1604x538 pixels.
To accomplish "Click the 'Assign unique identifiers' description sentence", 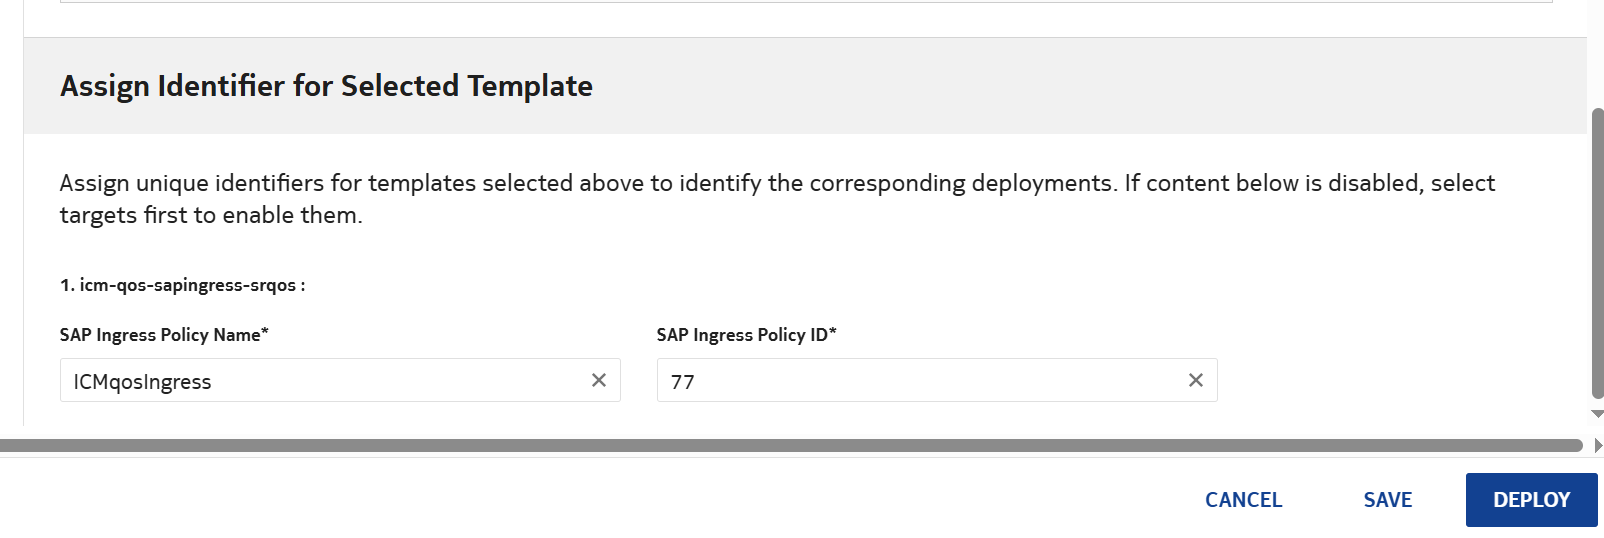I will pos(586,183).
